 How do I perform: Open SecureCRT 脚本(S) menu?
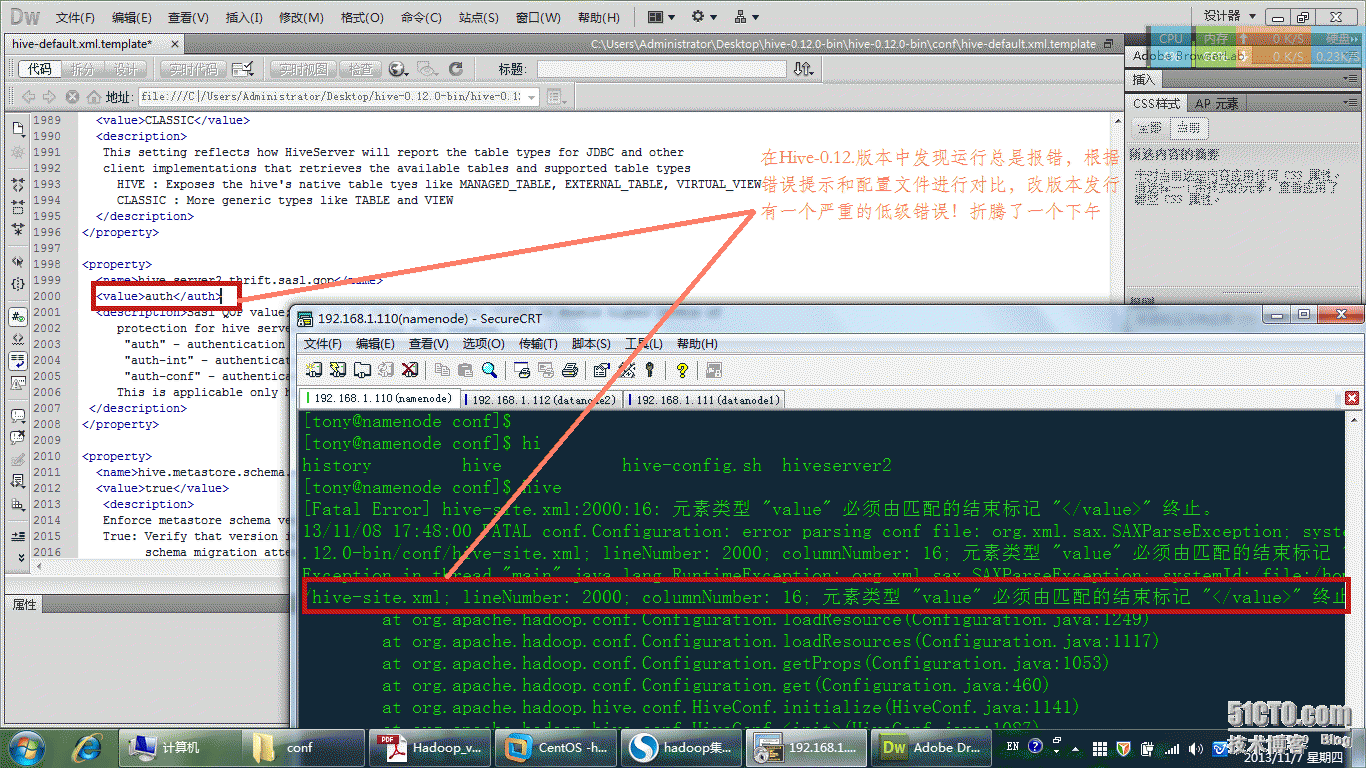pyautogui.click(x=591, y=343)
